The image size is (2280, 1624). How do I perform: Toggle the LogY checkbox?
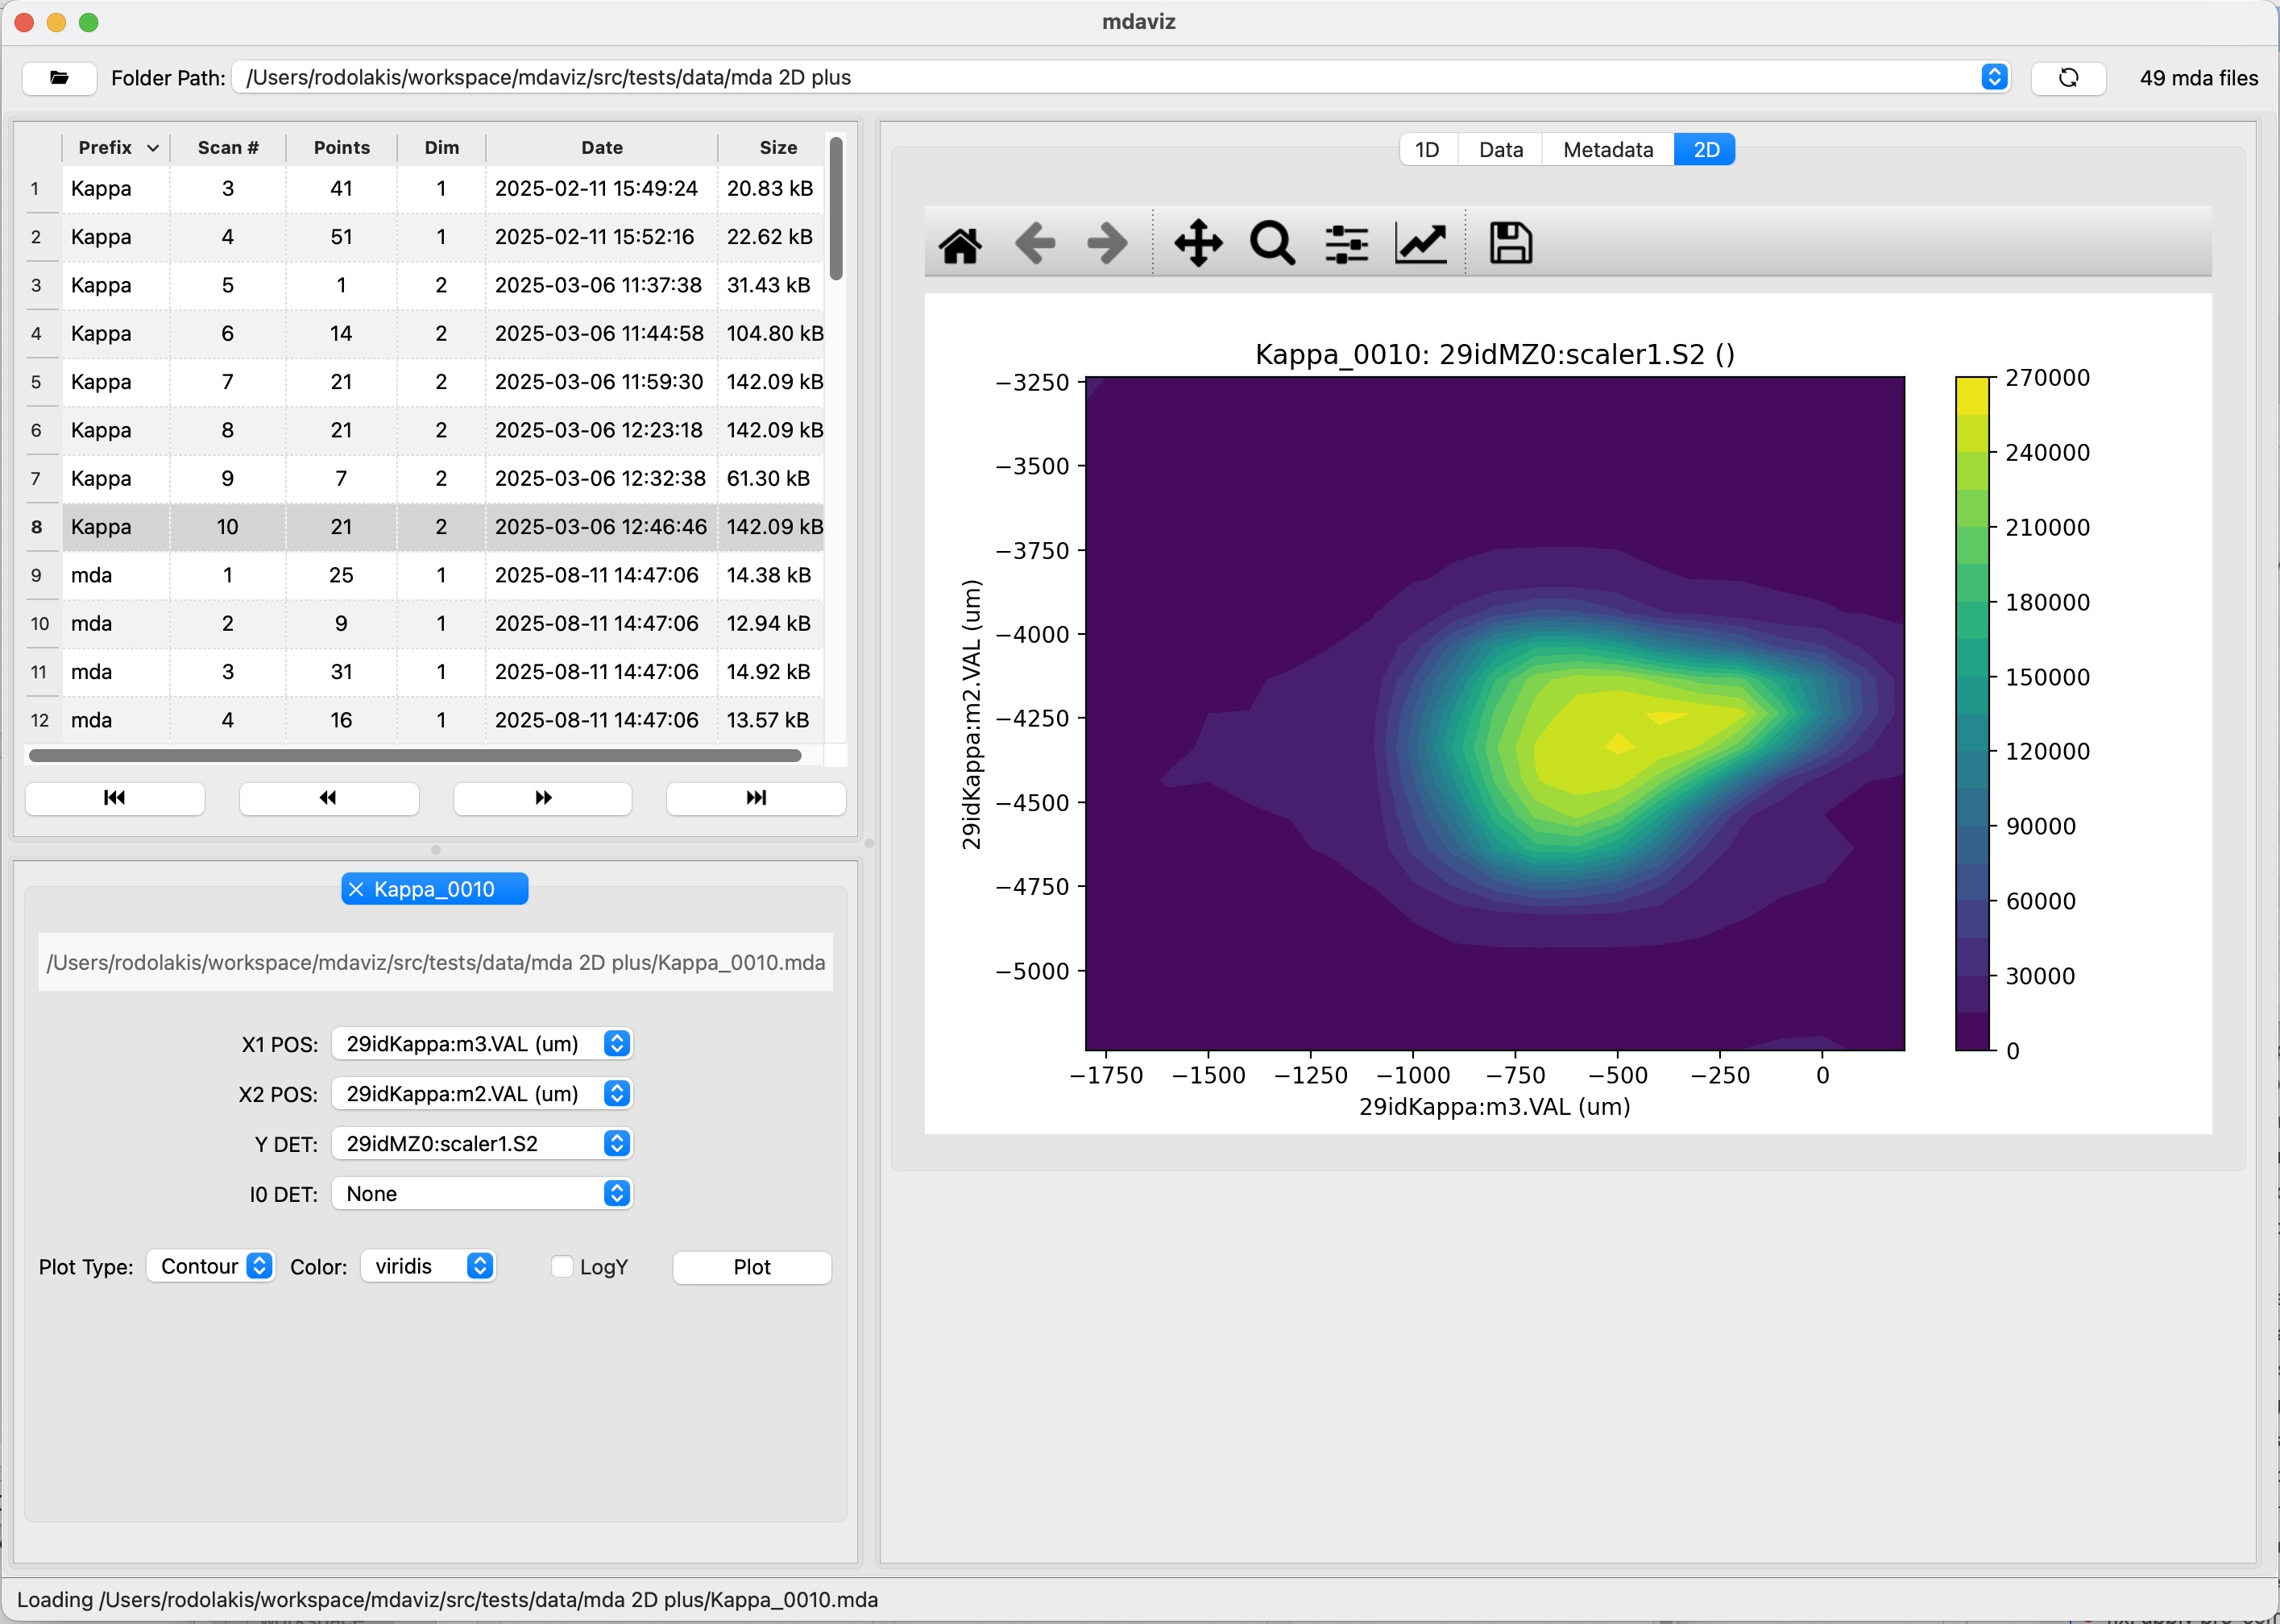(563, 1267)
